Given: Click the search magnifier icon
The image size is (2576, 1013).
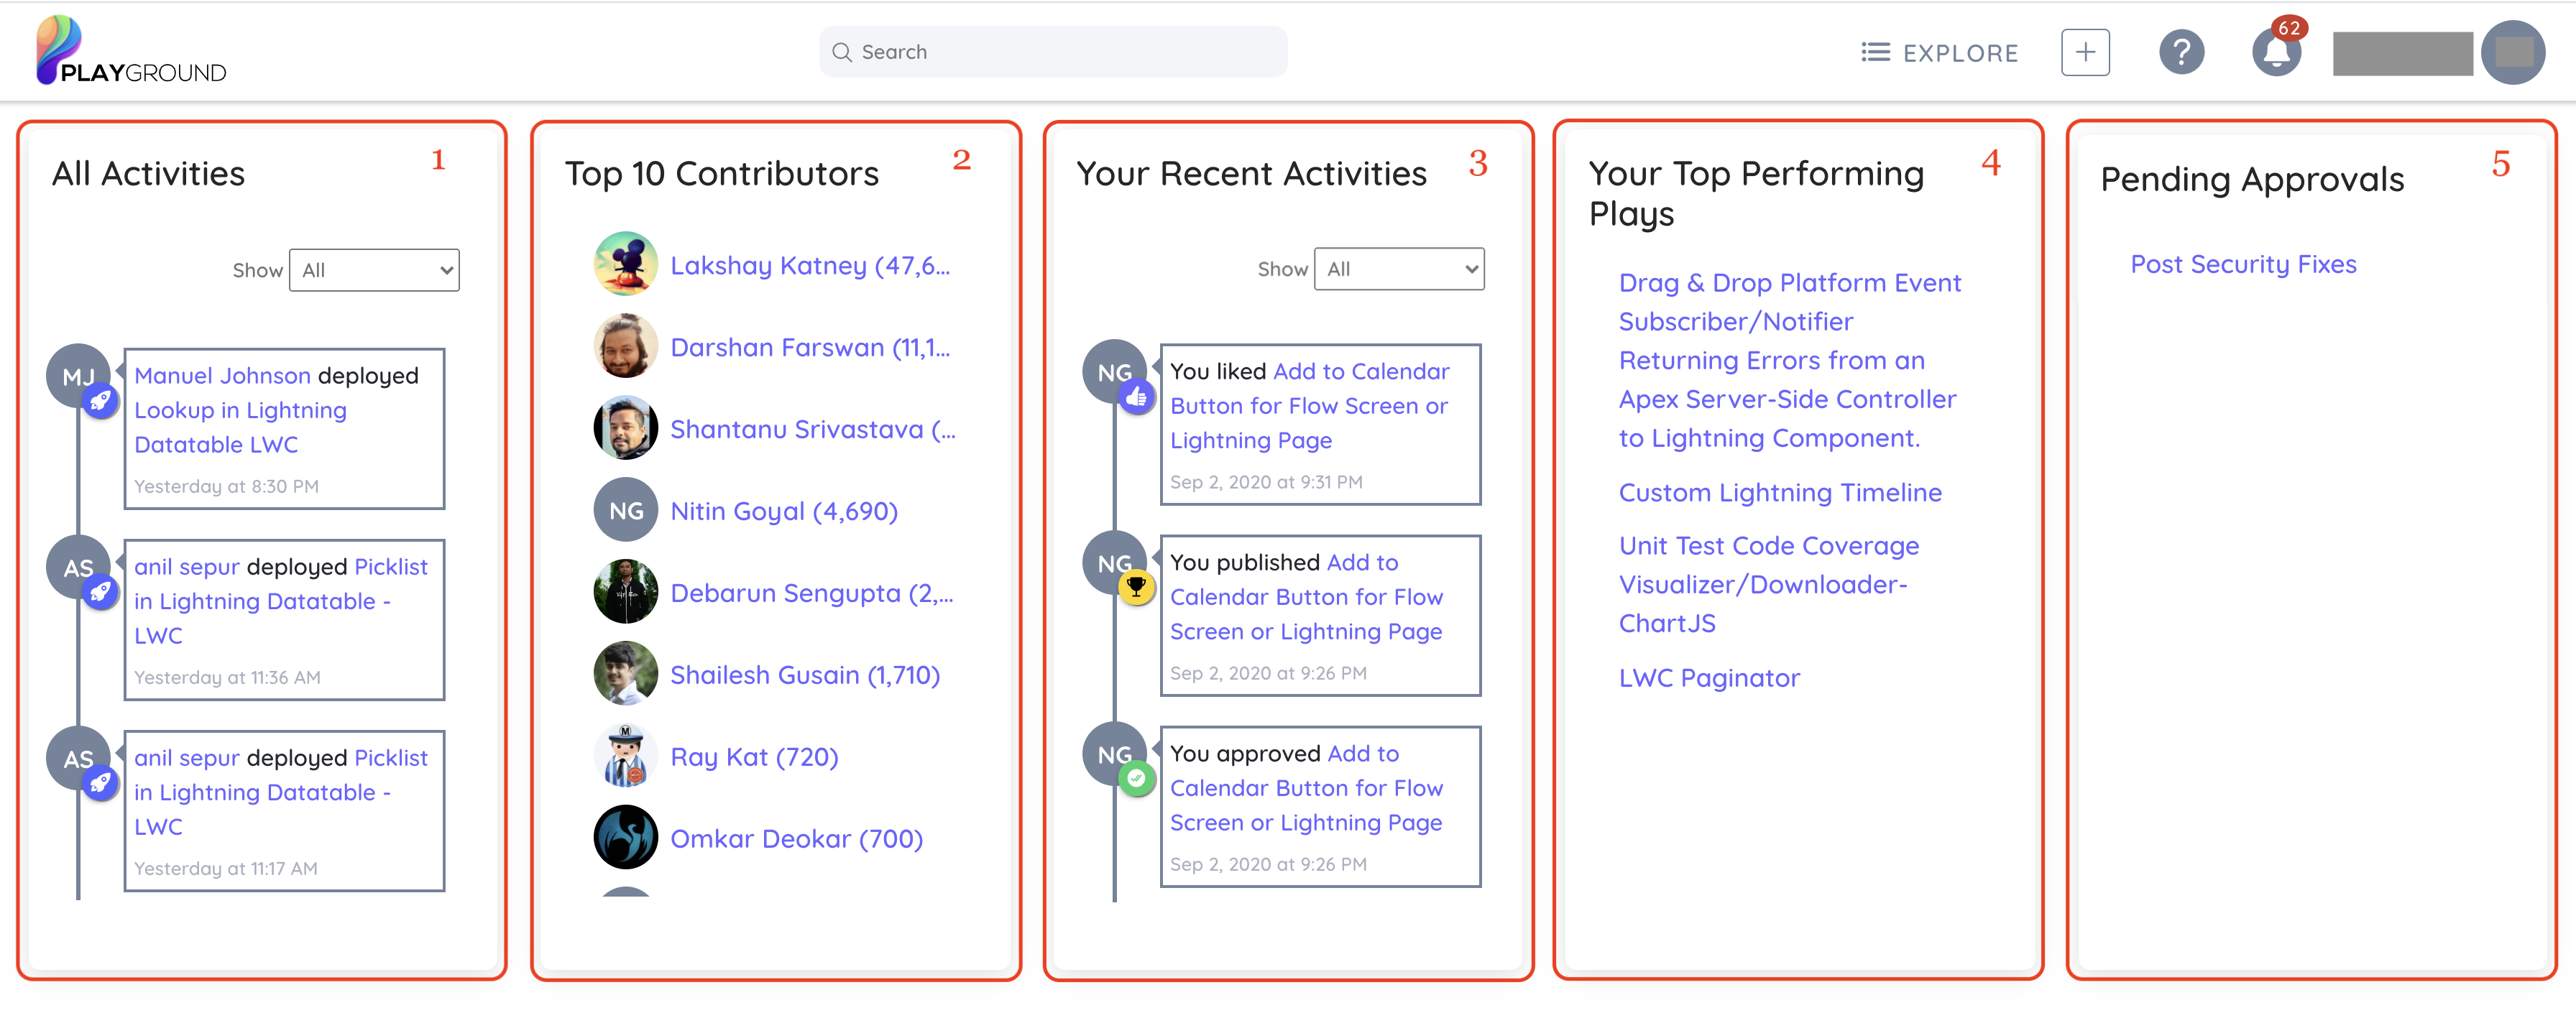Looking at the screenshot, I should tap(842, 52).
